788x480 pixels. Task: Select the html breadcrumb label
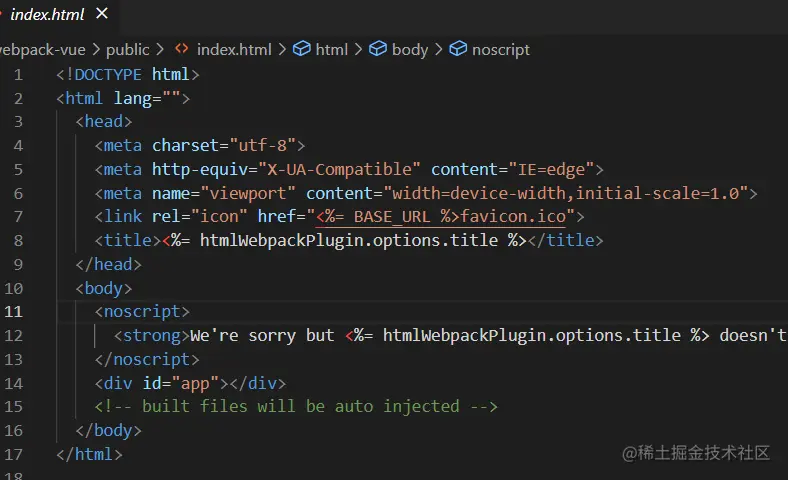(x=332, y=49)
